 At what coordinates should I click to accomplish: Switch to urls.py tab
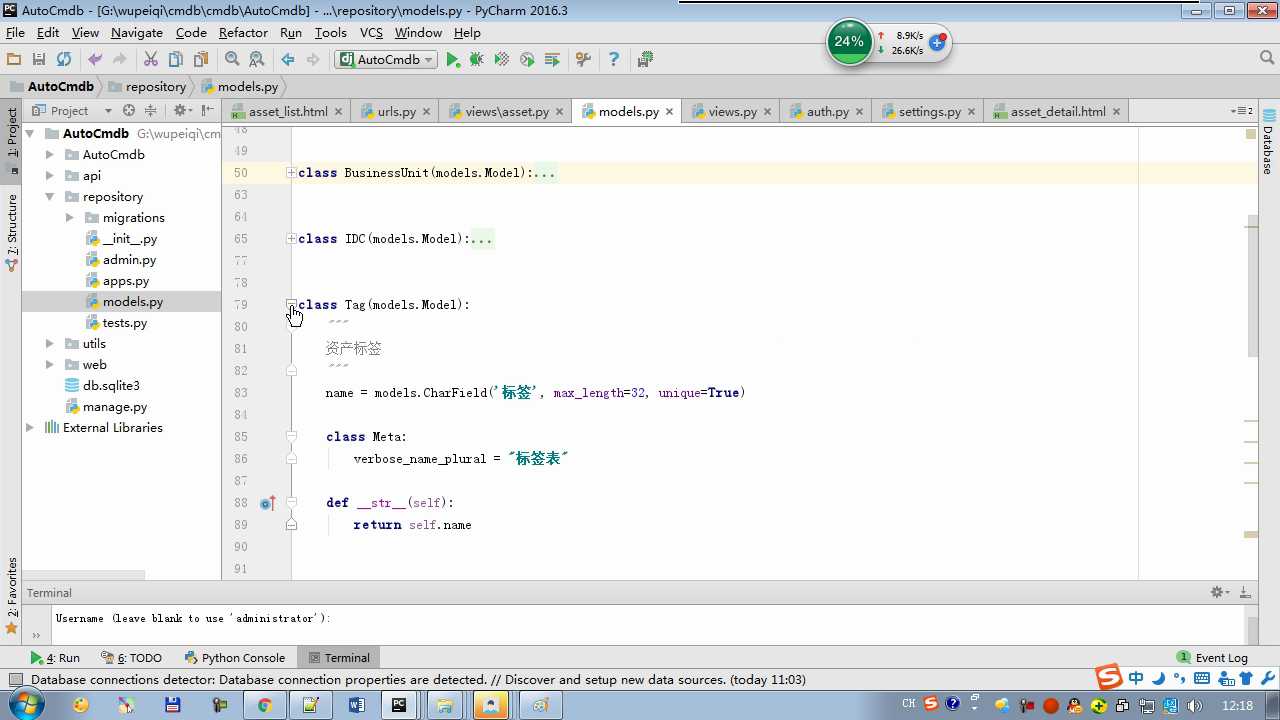point(396,111)
